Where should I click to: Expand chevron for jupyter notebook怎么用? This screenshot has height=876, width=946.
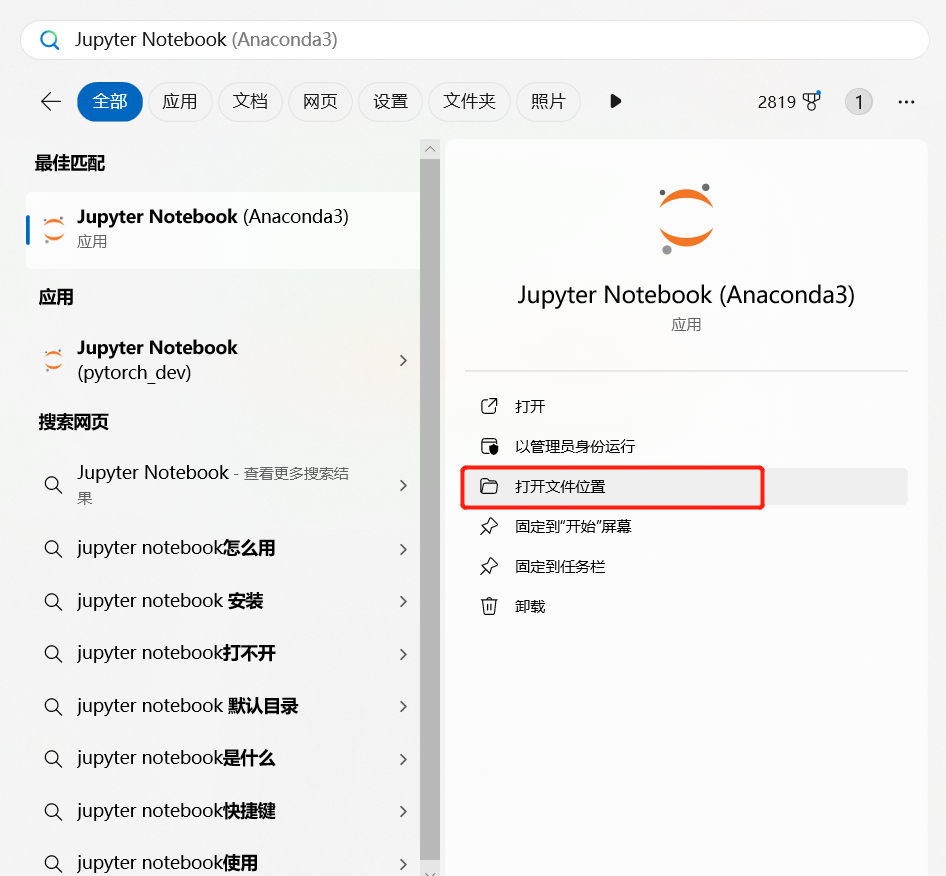[404, 549]
